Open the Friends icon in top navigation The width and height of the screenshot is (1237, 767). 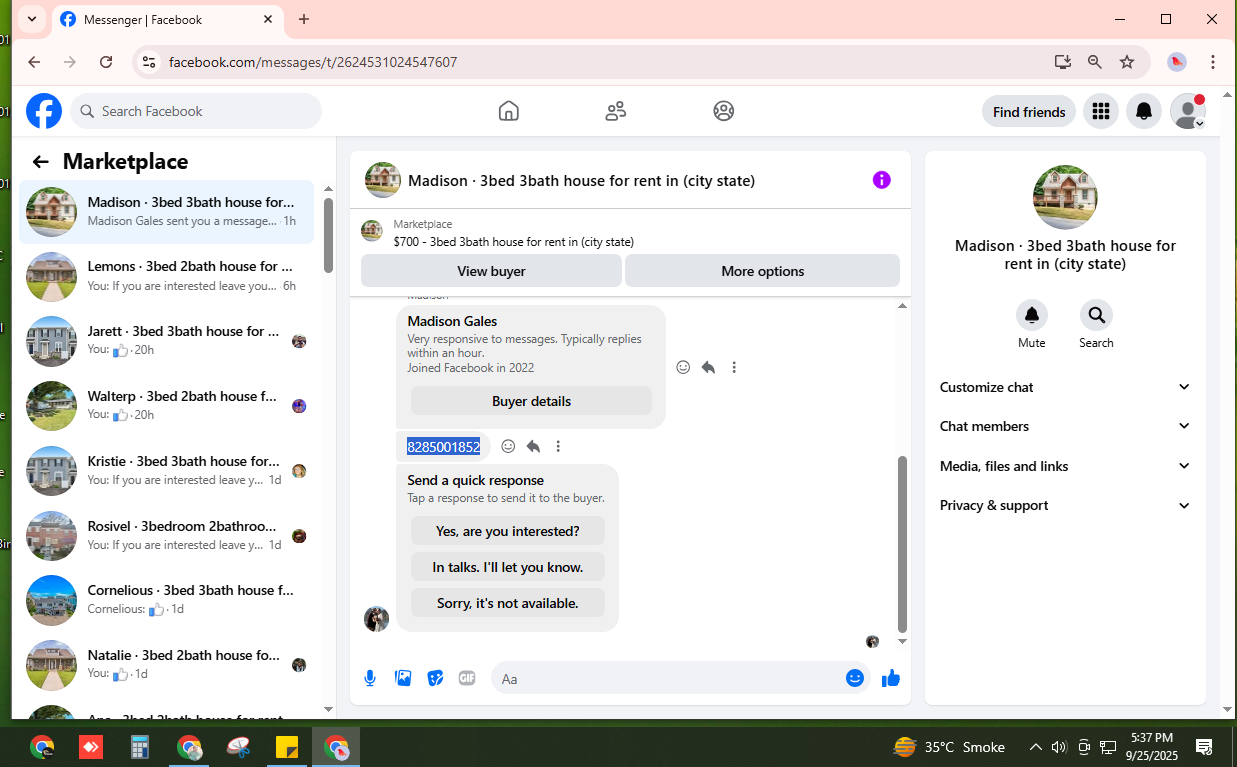tap(616, 111)
